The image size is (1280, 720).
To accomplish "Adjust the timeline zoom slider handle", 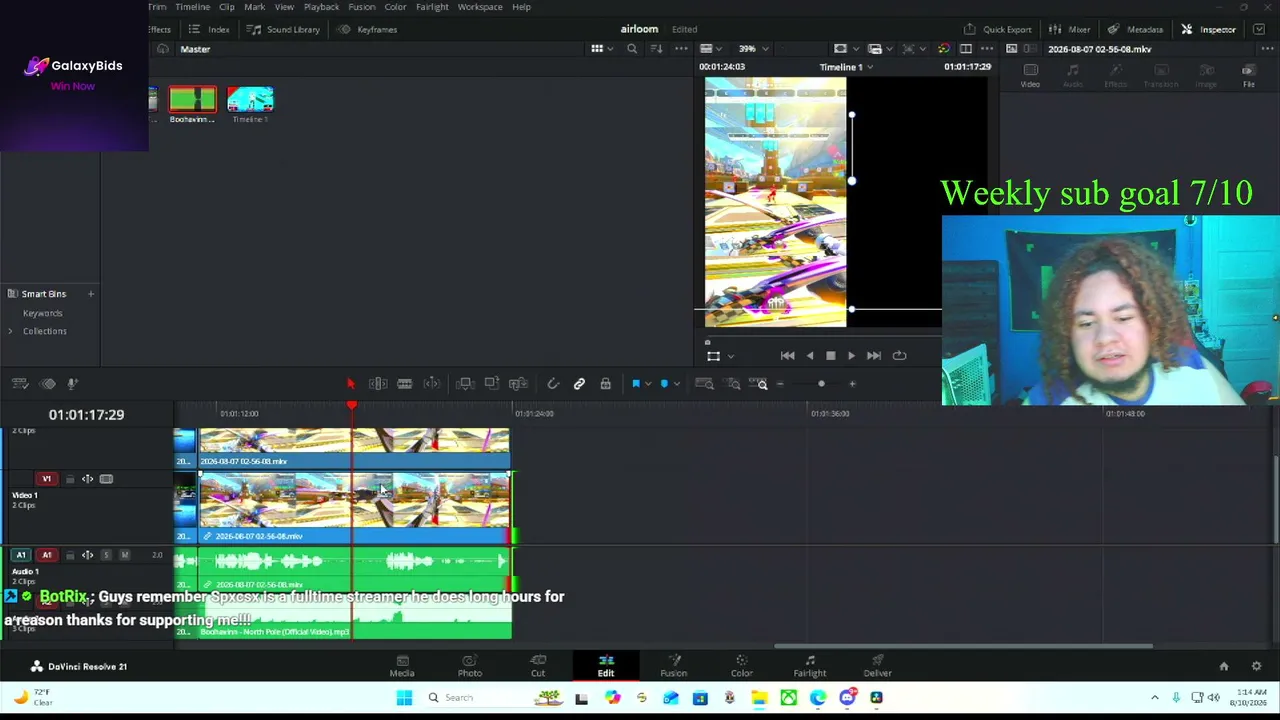I will click(x=821, y=384).
